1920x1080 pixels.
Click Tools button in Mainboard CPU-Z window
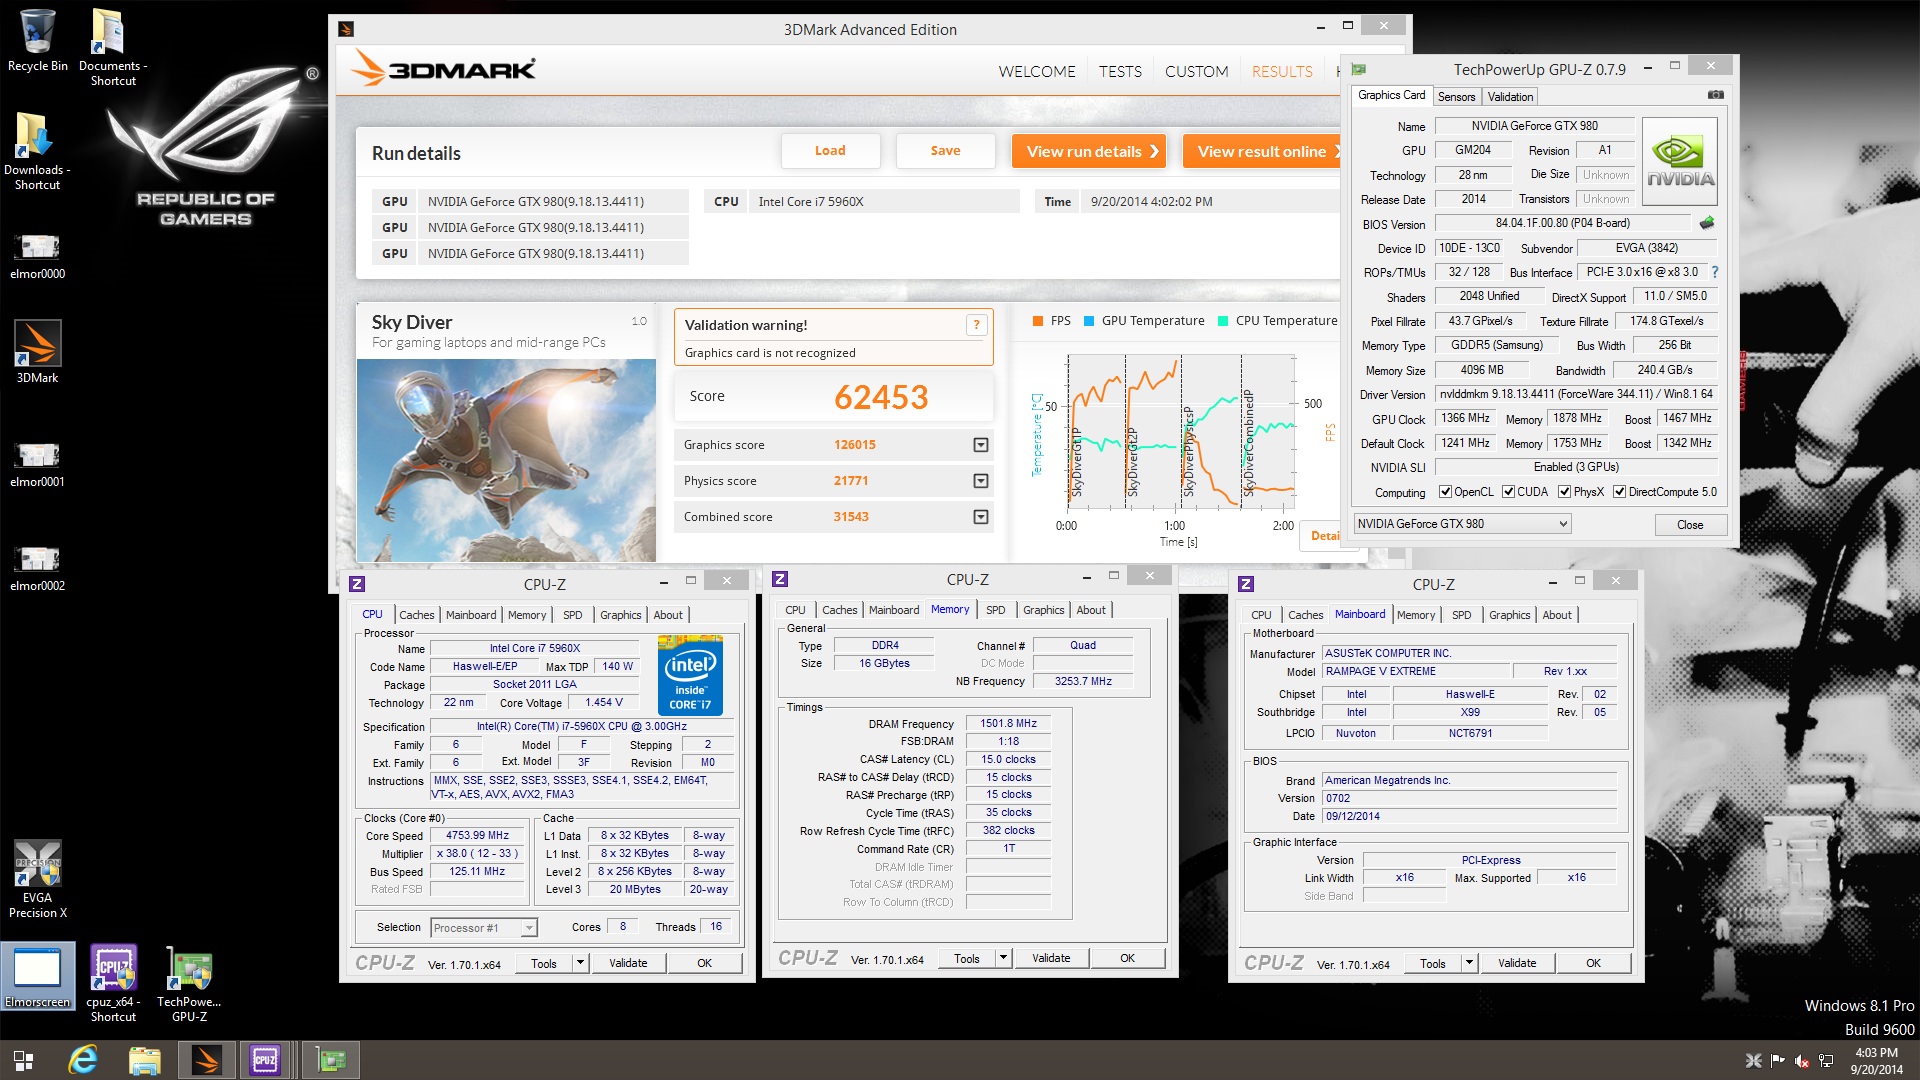pos(1432,963)
